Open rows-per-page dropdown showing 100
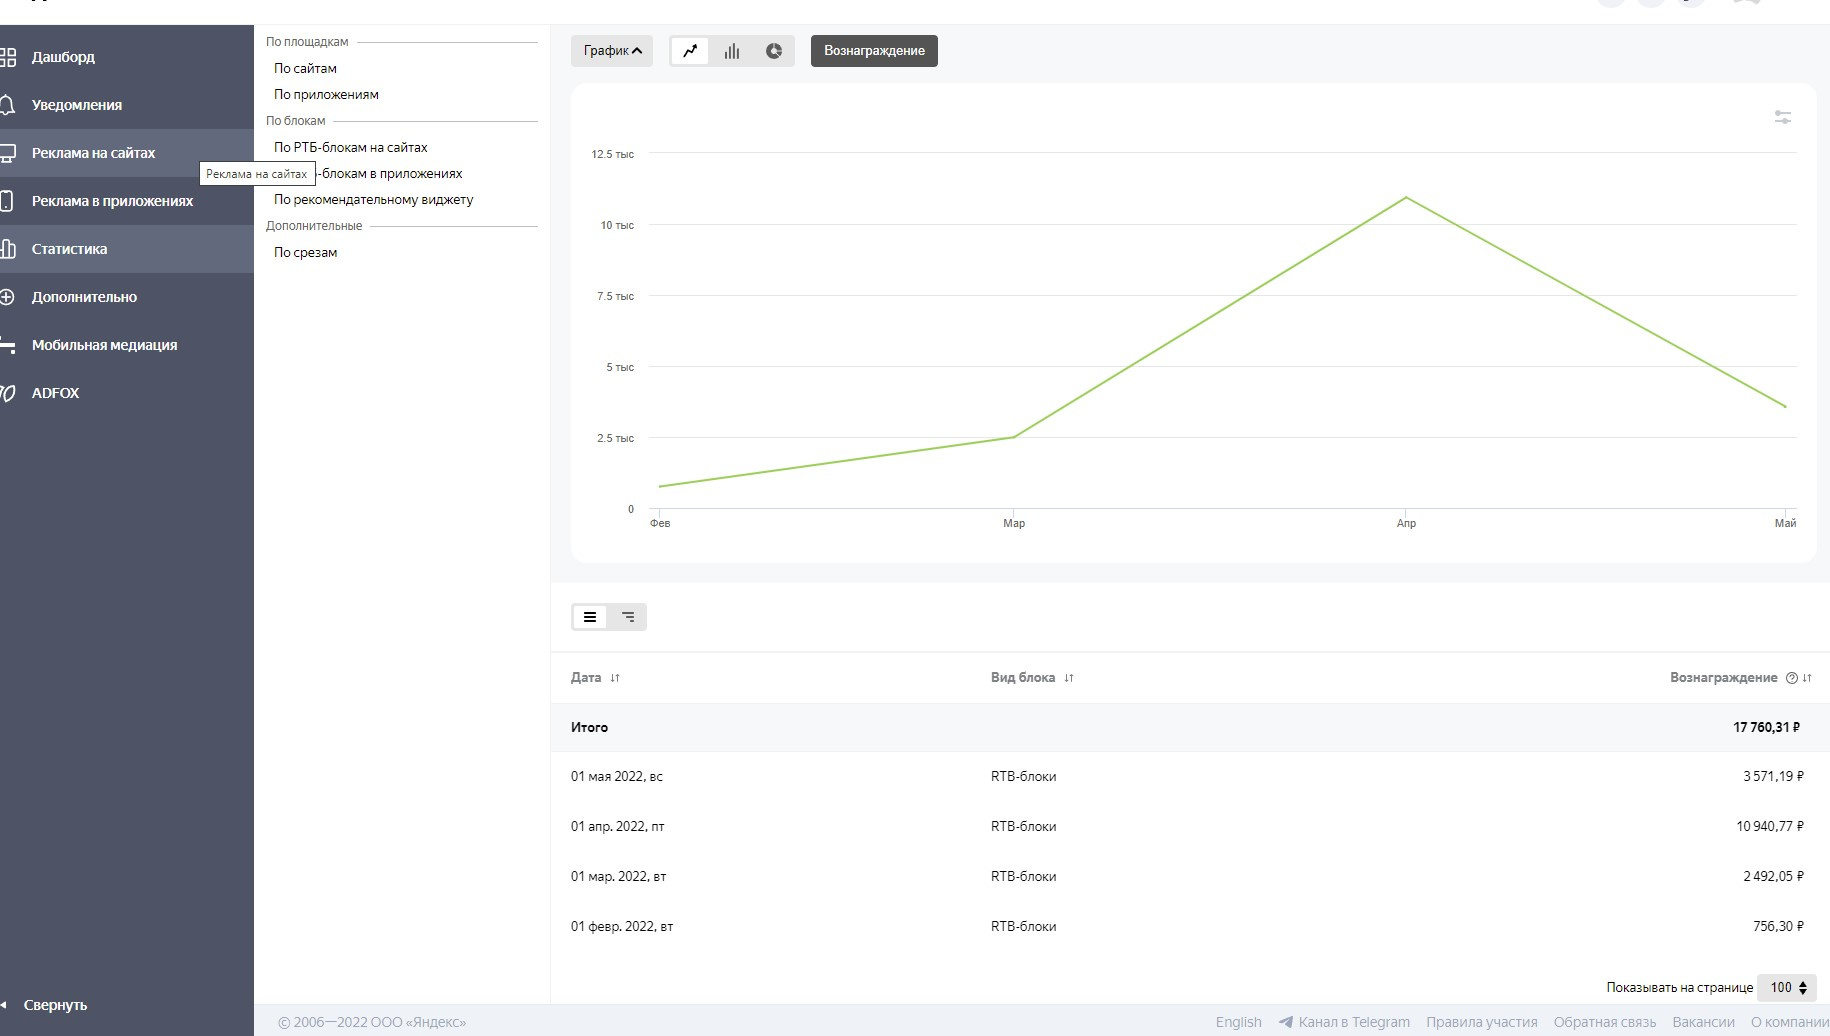Viewport: 1830px width, 1036px height. (x=1786, y=987)
